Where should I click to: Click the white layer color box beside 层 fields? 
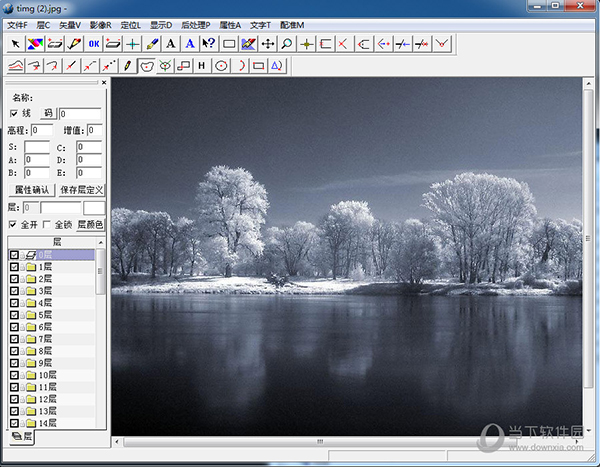(94, 208)
